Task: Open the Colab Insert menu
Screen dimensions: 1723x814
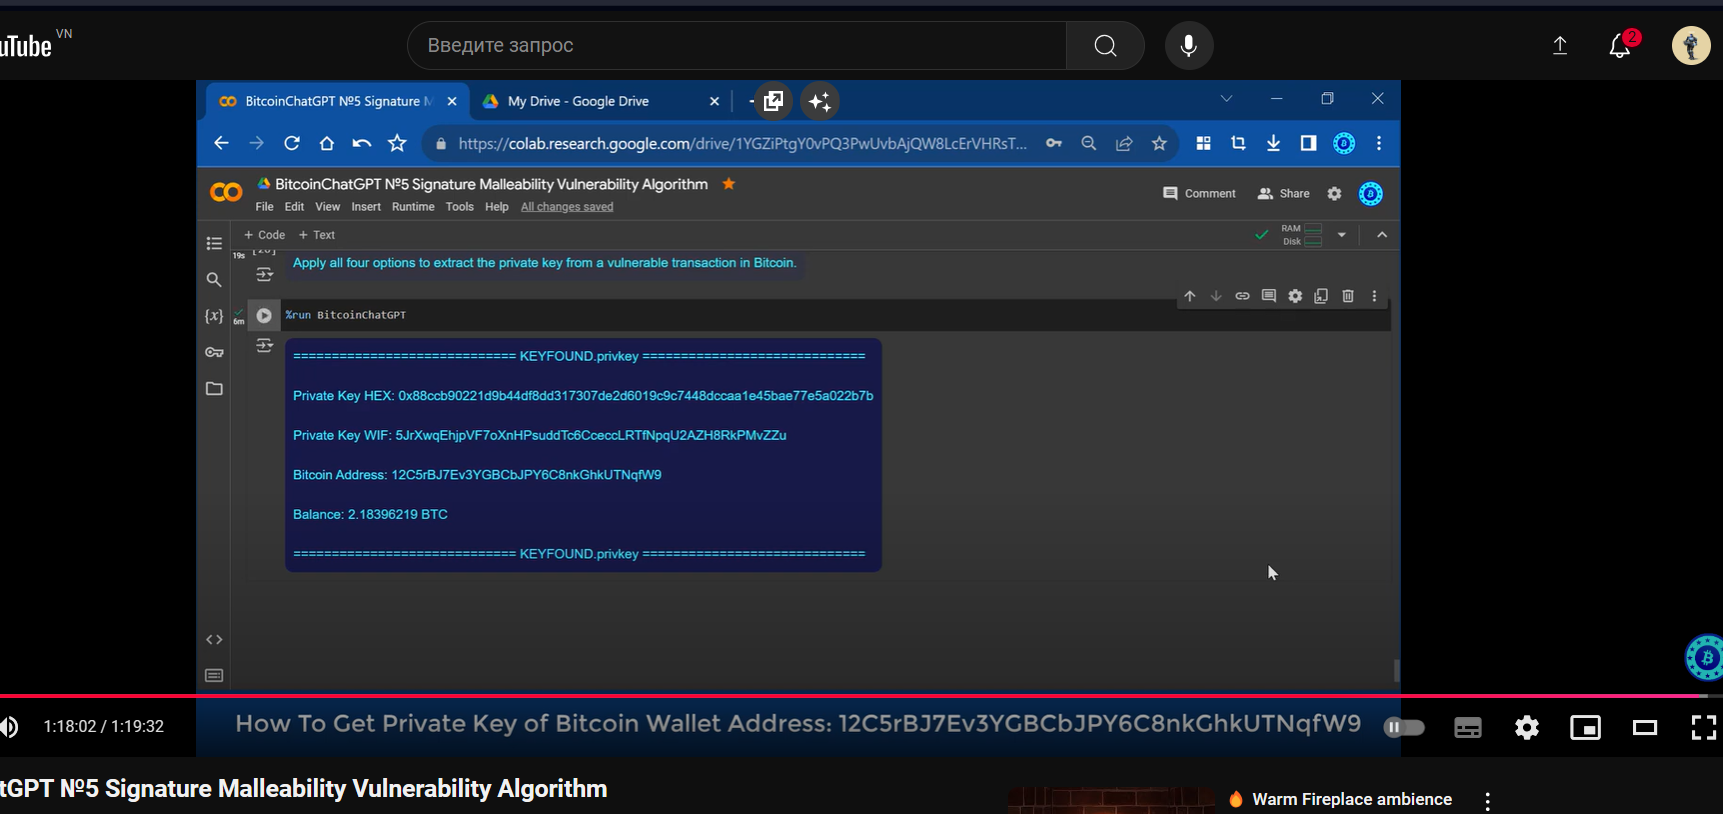Action: 366,207
